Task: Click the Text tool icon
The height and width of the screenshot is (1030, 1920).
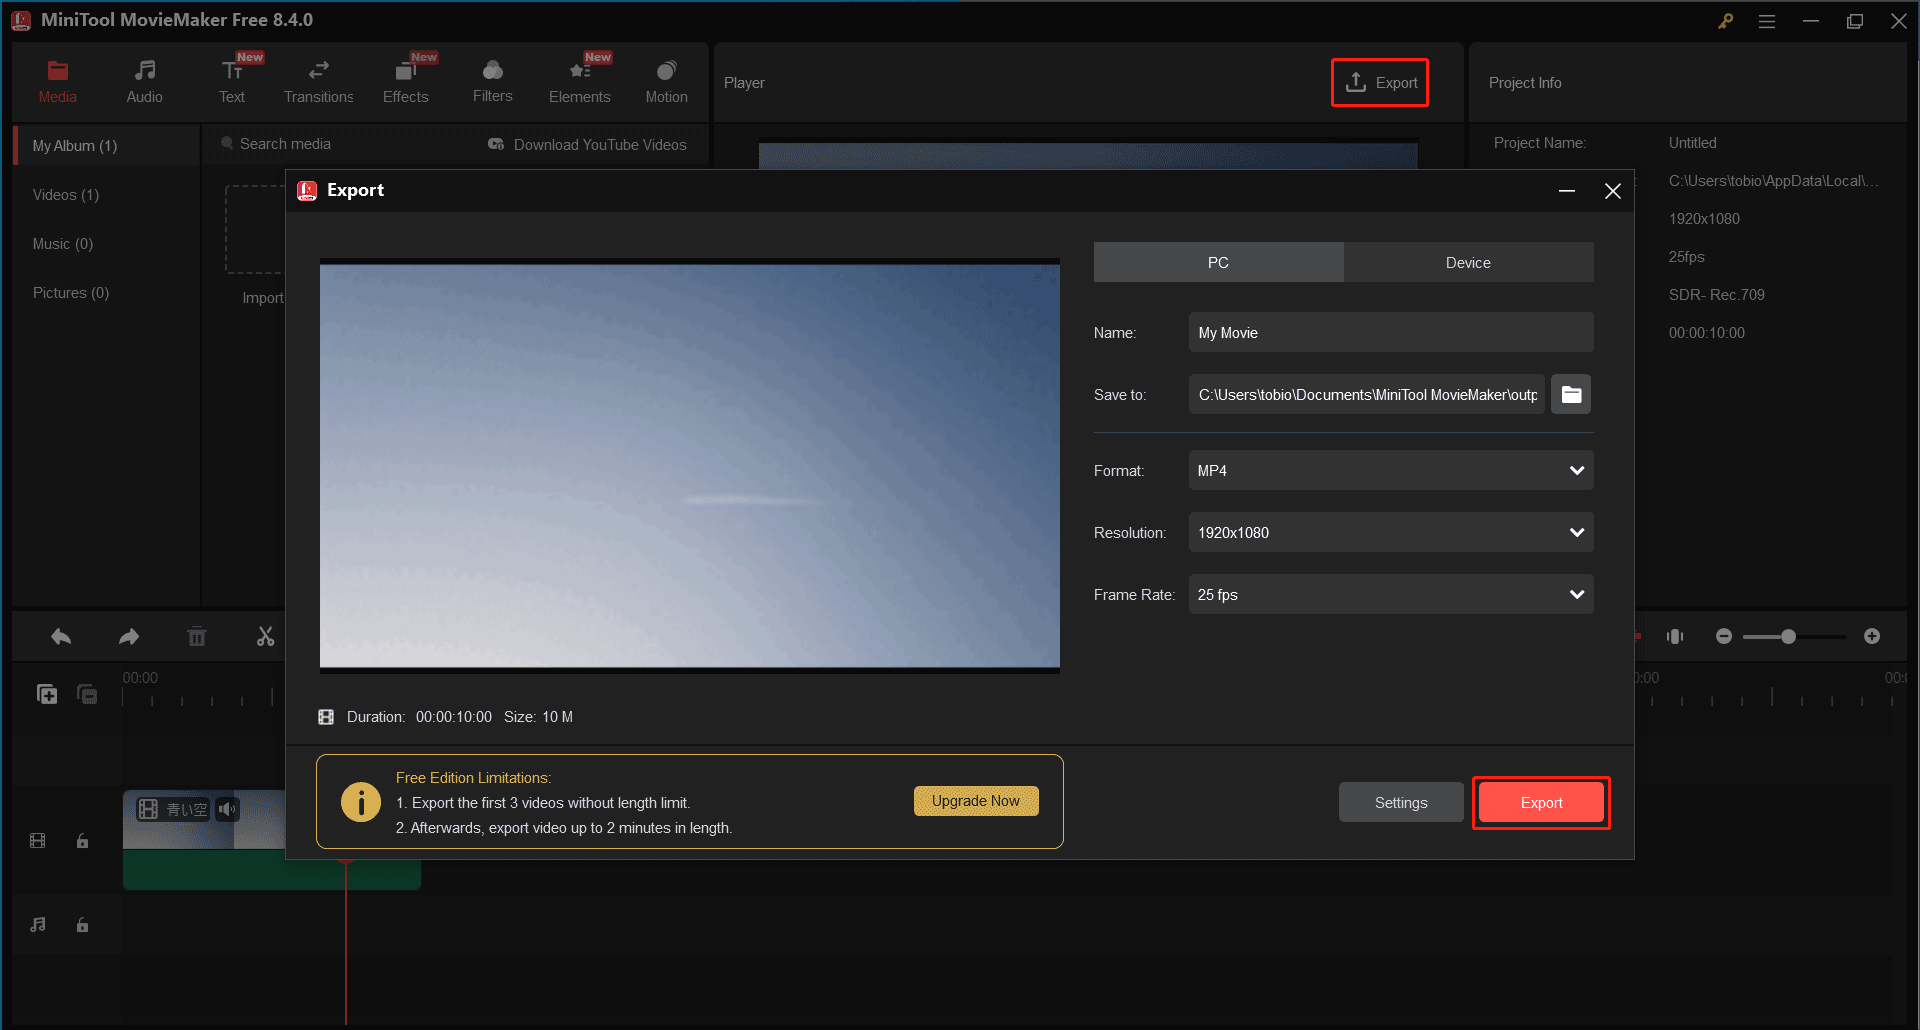Action: click(x=231, y=72)
